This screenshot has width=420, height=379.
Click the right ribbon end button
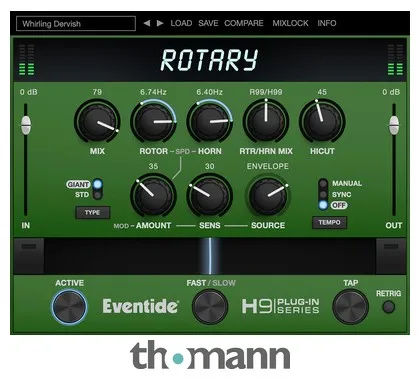point(391,256)
